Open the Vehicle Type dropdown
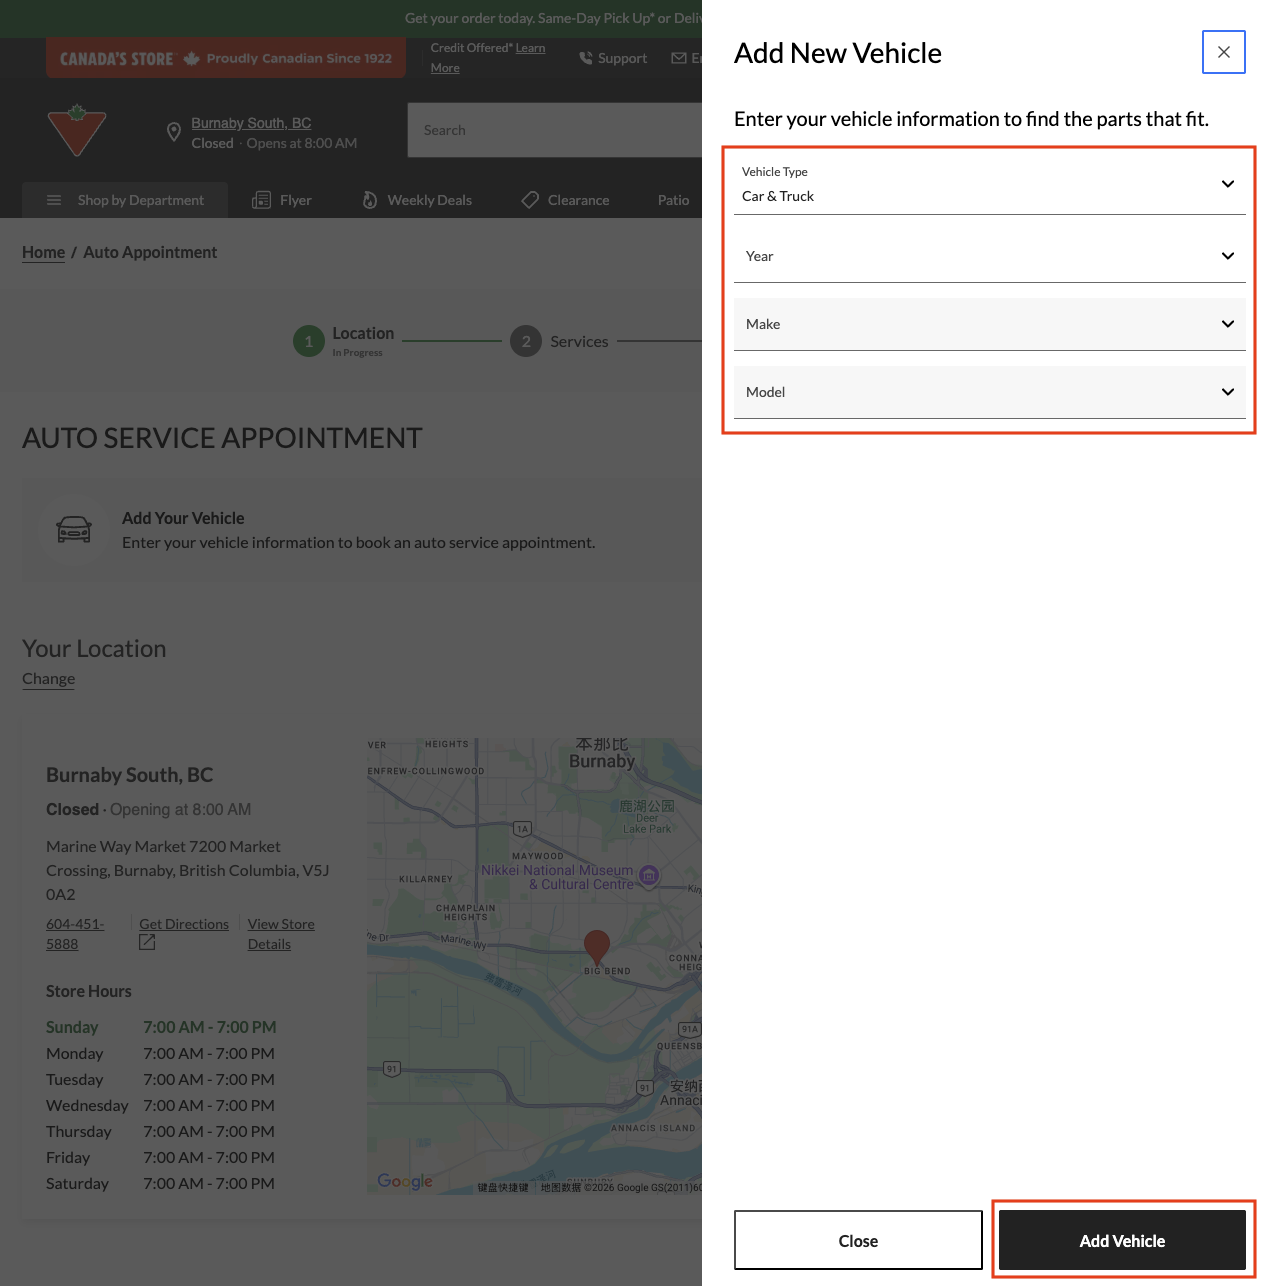The width and height of the screenshot is (1275, 1286). [x=989, y=184]
